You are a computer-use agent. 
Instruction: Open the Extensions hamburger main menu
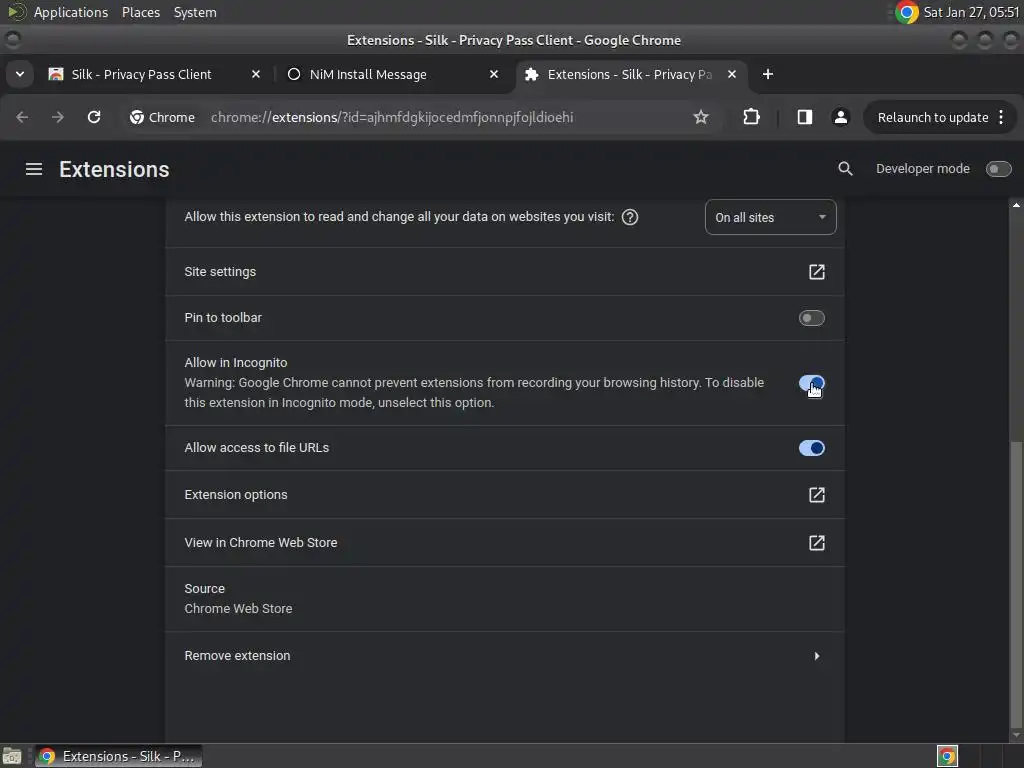[34, 169]
